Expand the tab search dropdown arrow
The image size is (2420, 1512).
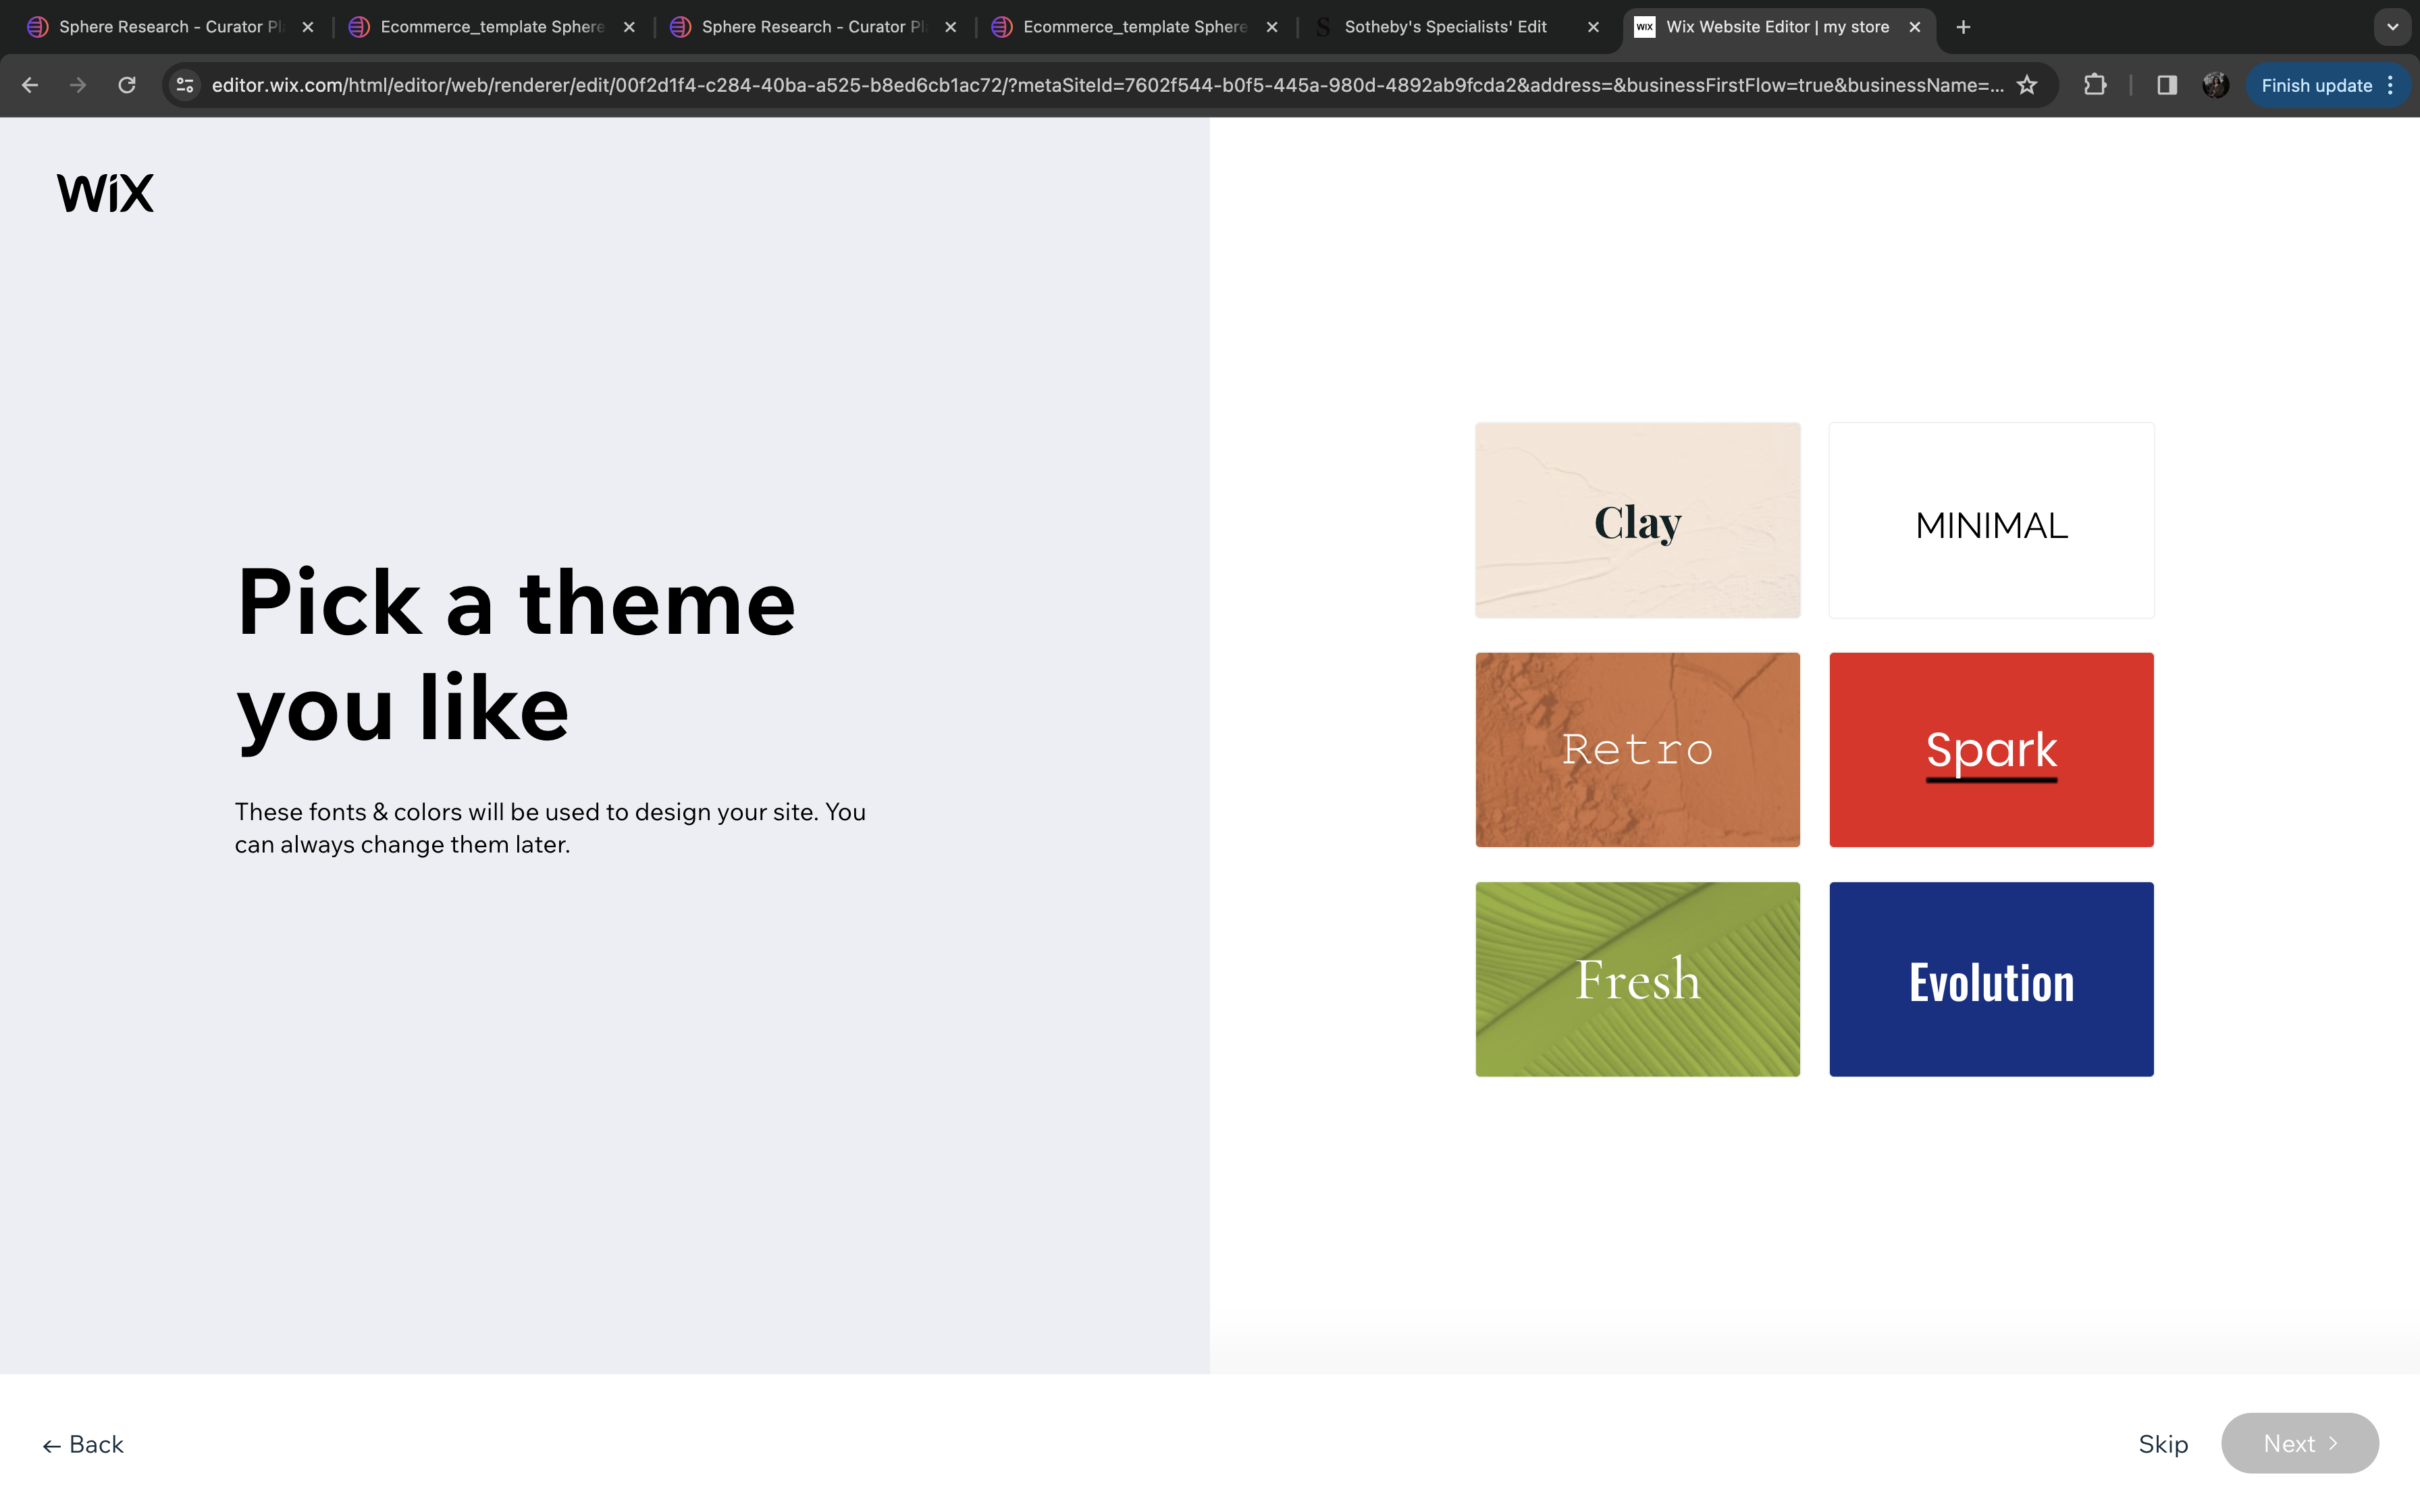[x=2392, y=27]
